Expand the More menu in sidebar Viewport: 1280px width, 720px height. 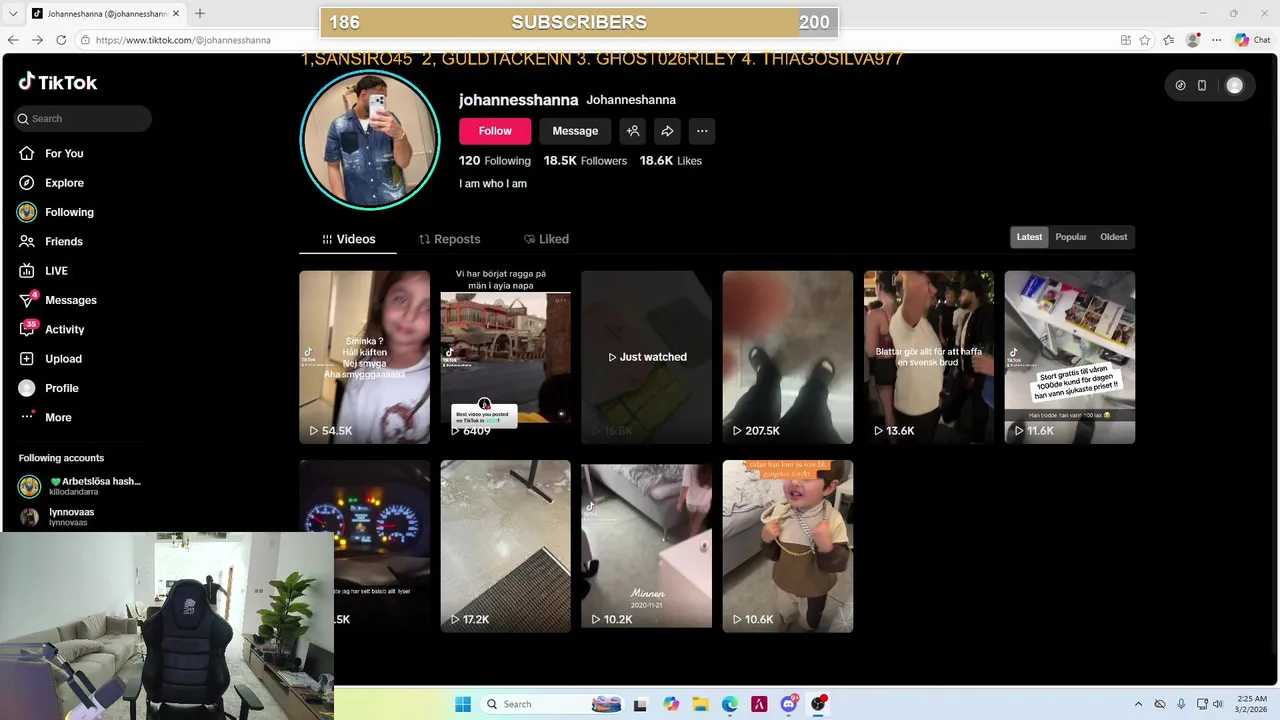click(x=58, y=417)
